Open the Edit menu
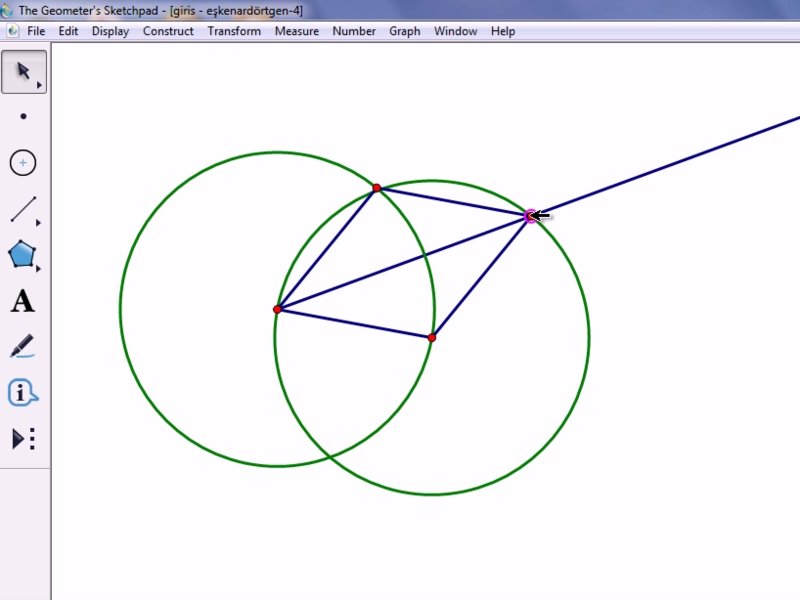This screenshot has width=800, height=600. tap(68, 31)
